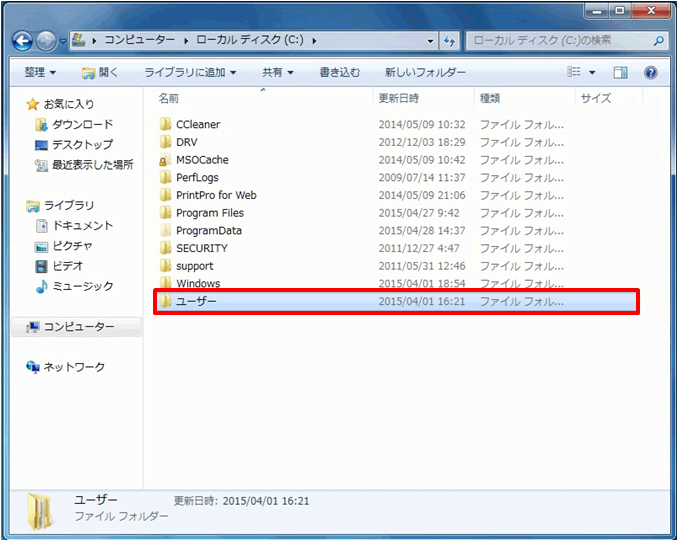The height and width of the screenshot is (541, 678).
Task: Open the ピクチャ library
Action: pyautogui.click(x=72, y=246)
